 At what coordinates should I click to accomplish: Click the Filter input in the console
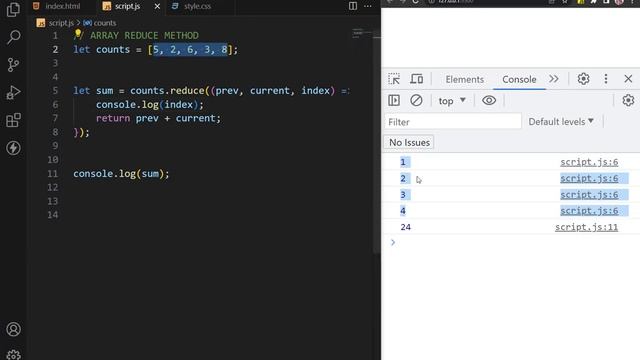453,122
